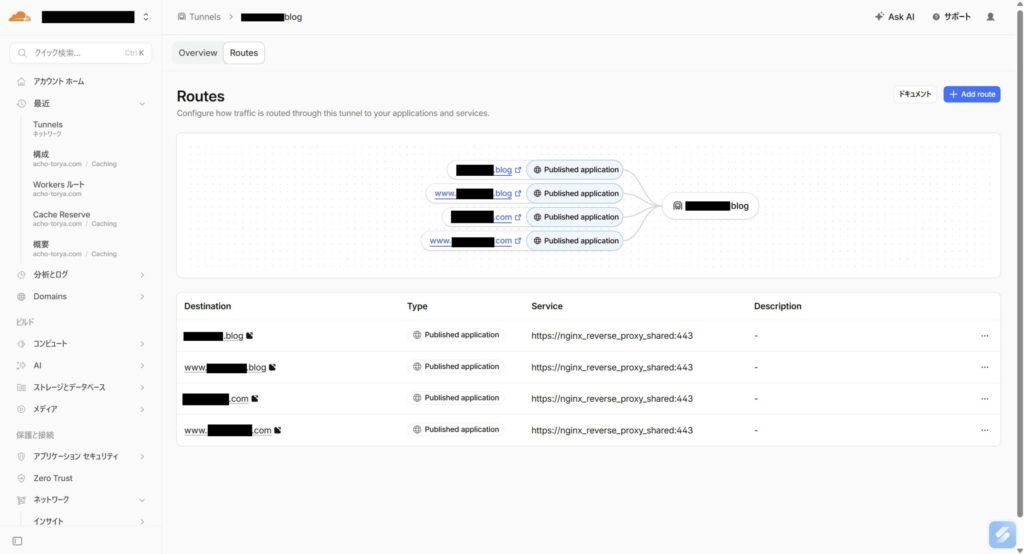
Task: Go to アカウント ホーム in sidebar
Action: click(x=59, y=82)
